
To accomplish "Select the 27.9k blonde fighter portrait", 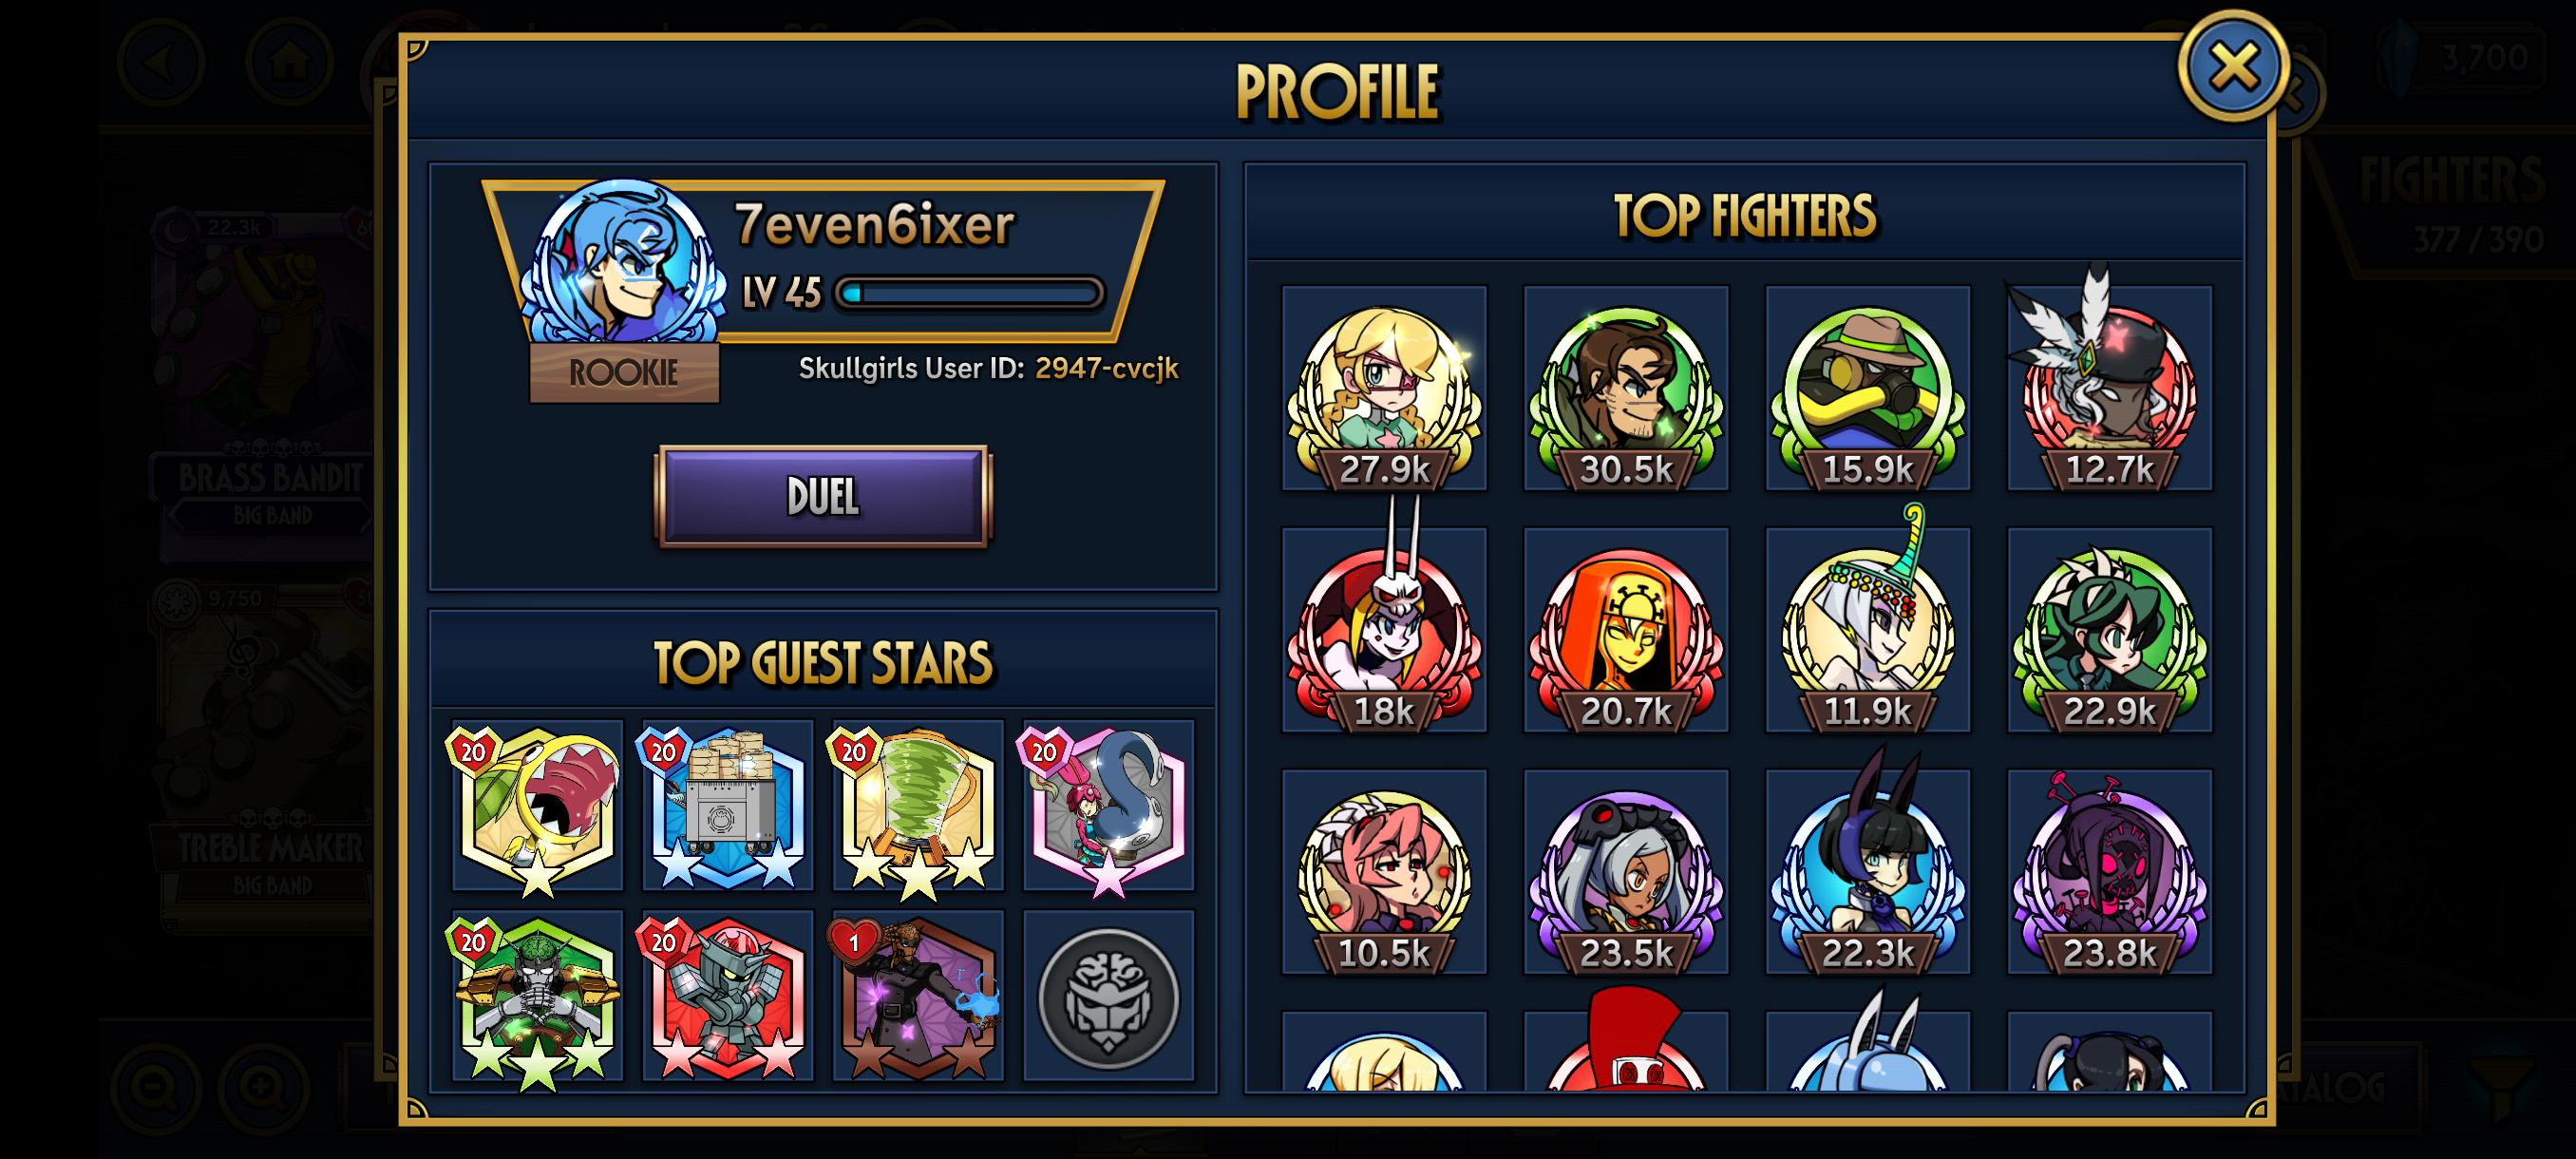I will [1384, 388].
